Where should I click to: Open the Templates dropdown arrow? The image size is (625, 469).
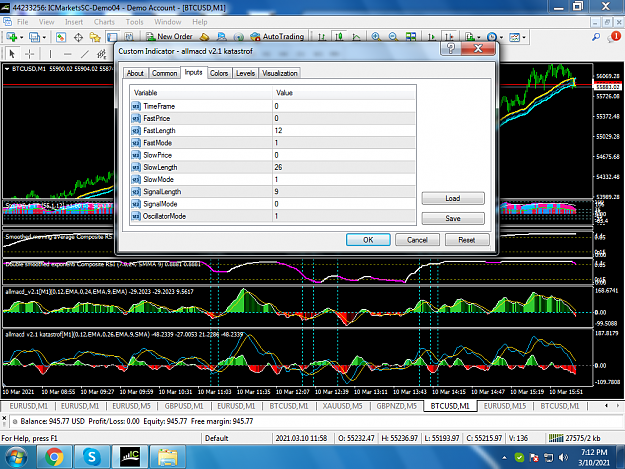(x=524, y=37)
